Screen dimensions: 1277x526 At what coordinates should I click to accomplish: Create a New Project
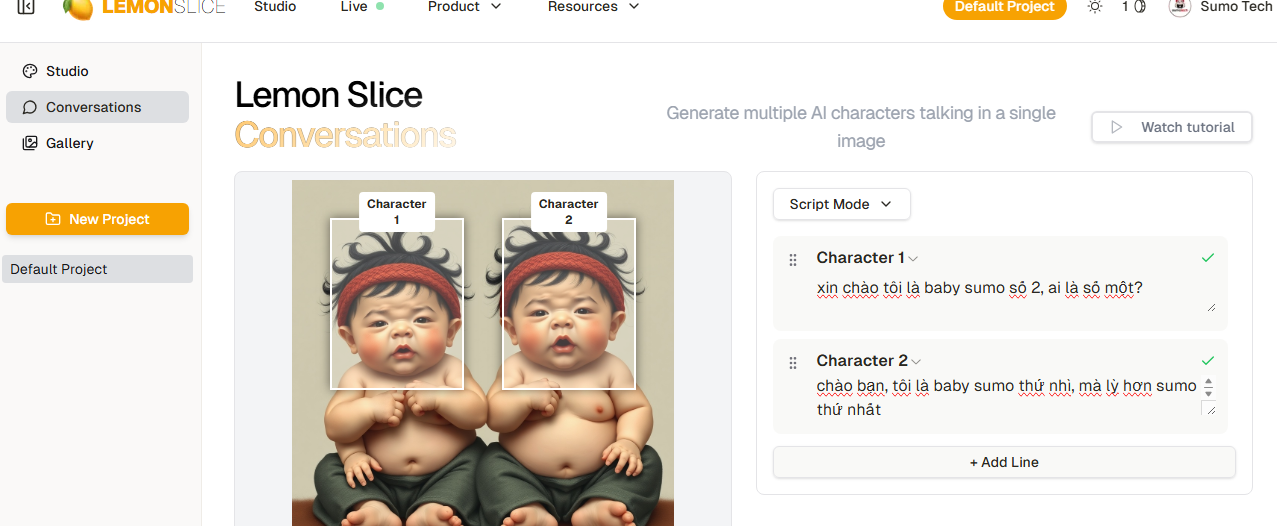97,219
